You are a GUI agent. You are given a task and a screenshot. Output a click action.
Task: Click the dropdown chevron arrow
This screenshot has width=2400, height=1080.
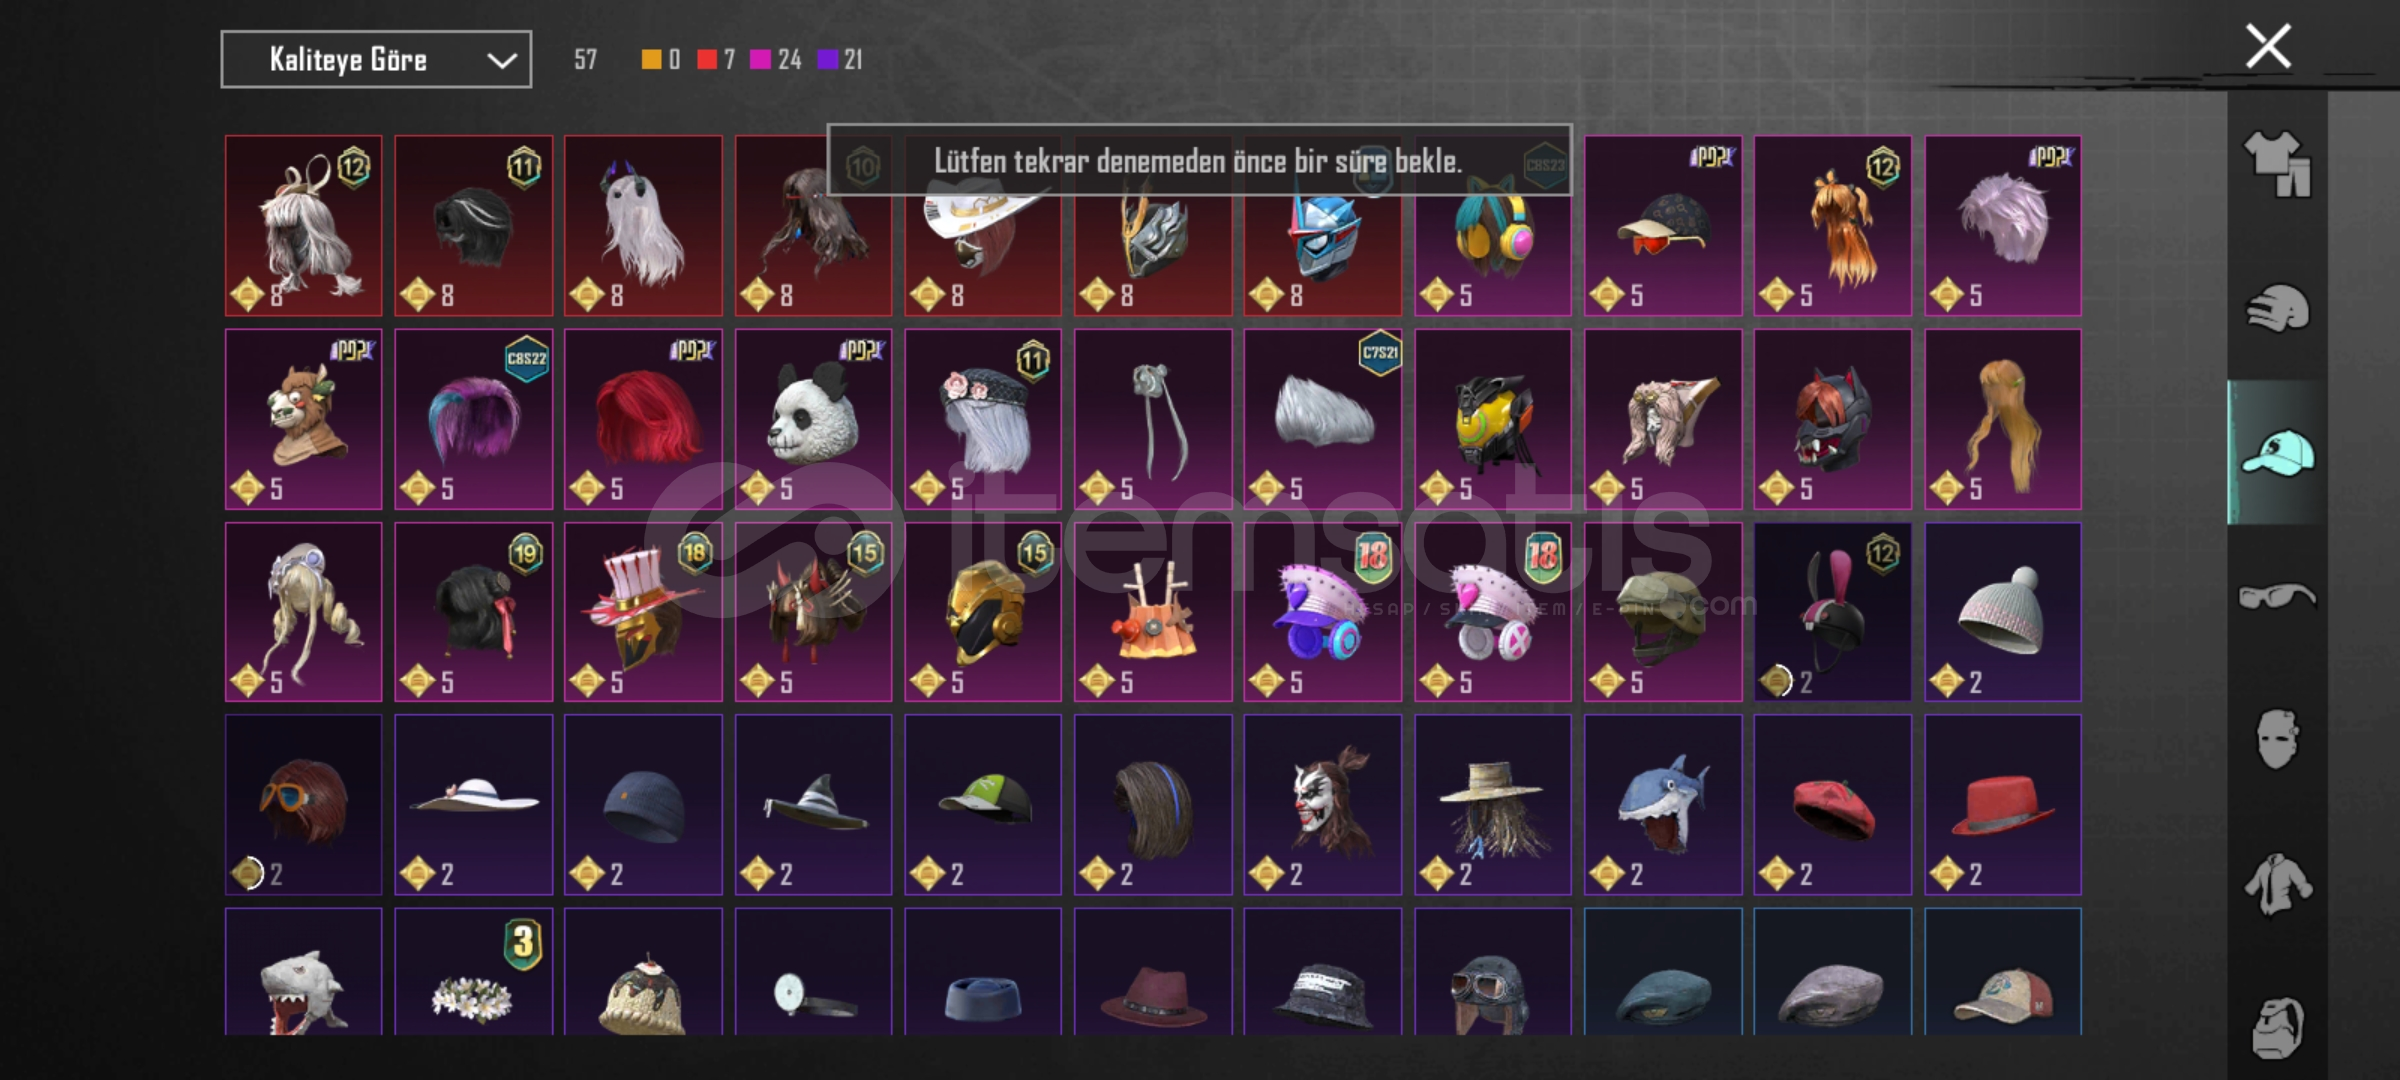[x=502, y=61]
